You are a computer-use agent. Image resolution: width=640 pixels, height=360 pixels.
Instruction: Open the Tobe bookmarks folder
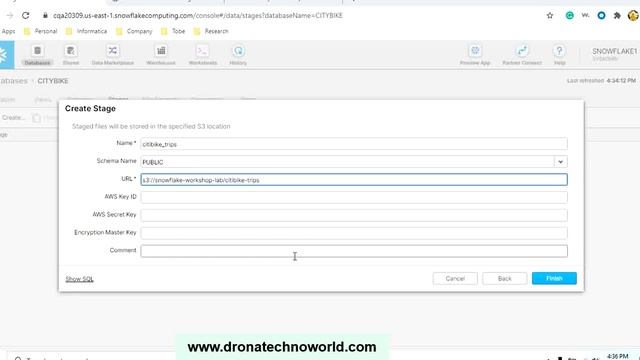173,31
